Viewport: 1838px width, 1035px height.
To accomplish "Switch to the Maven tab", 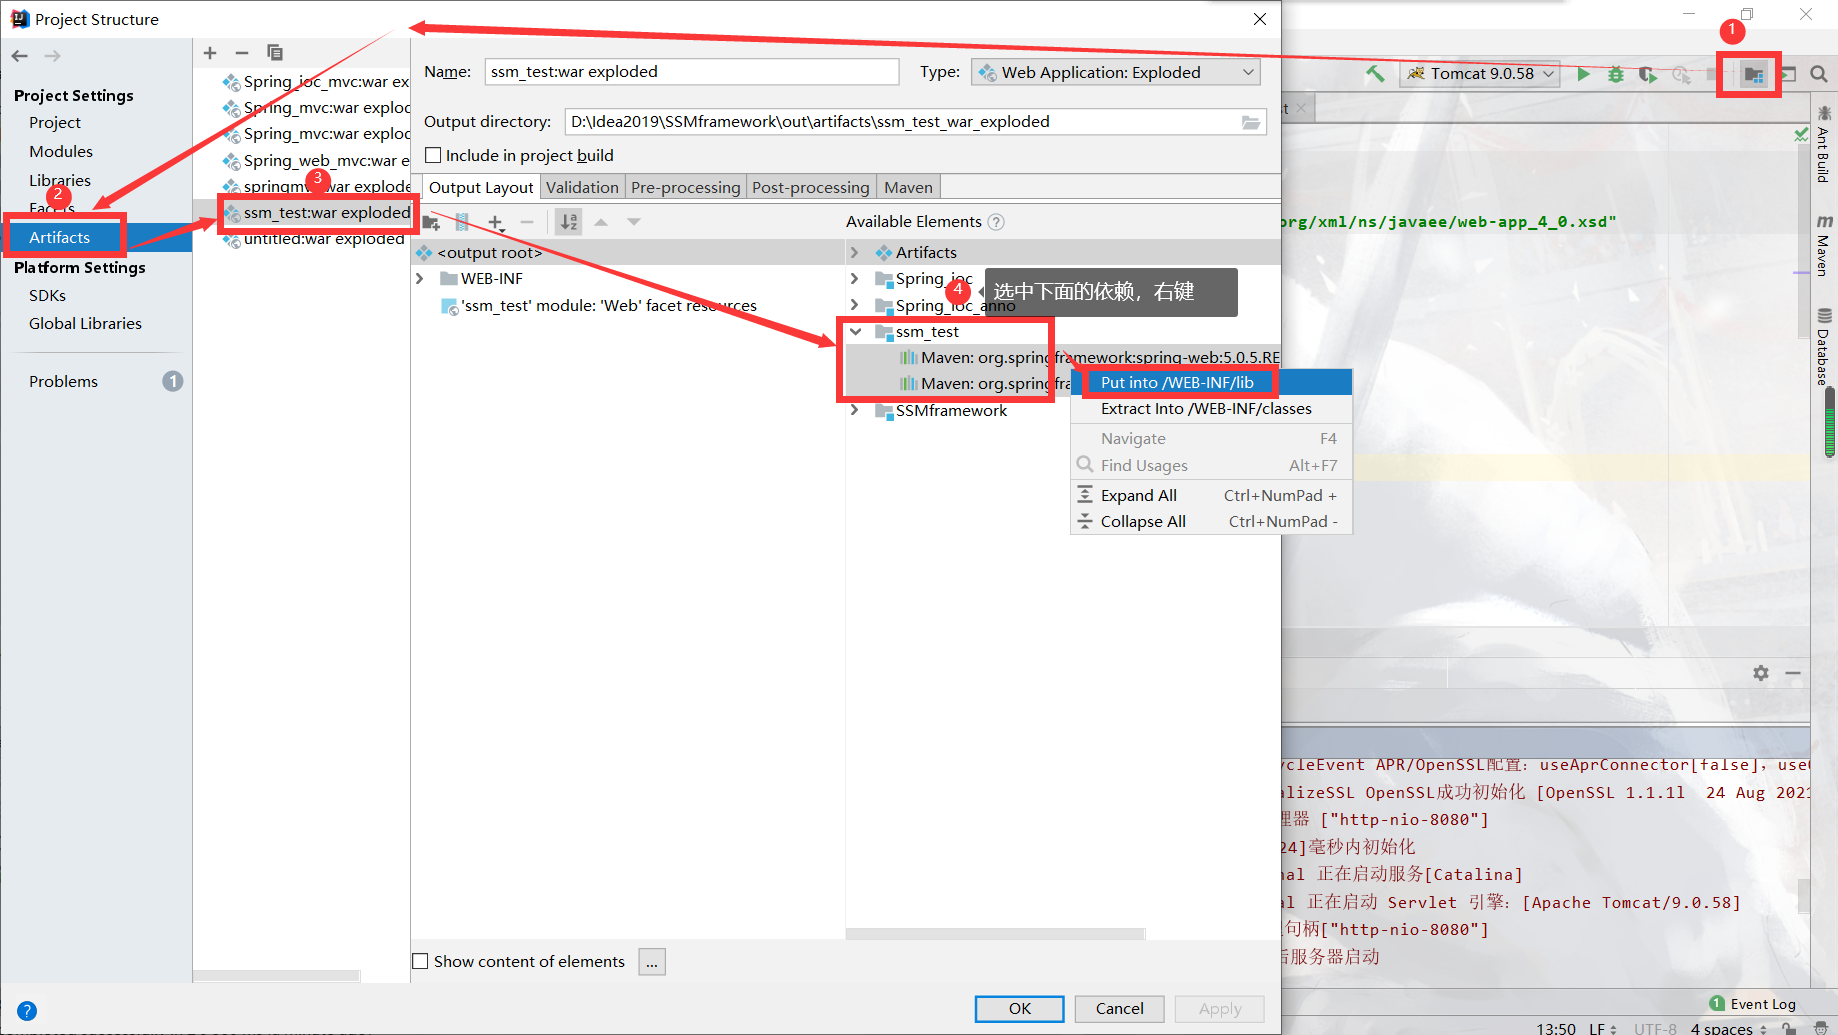I will [x=908, y=187].
